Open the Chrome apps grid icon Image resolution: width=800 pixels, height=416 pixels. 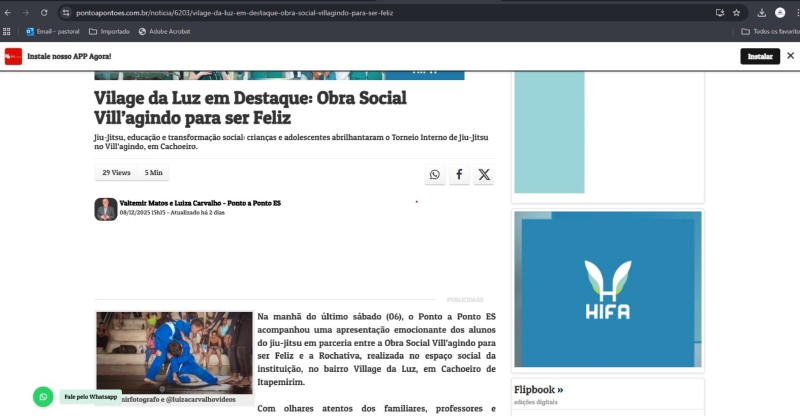10,31
